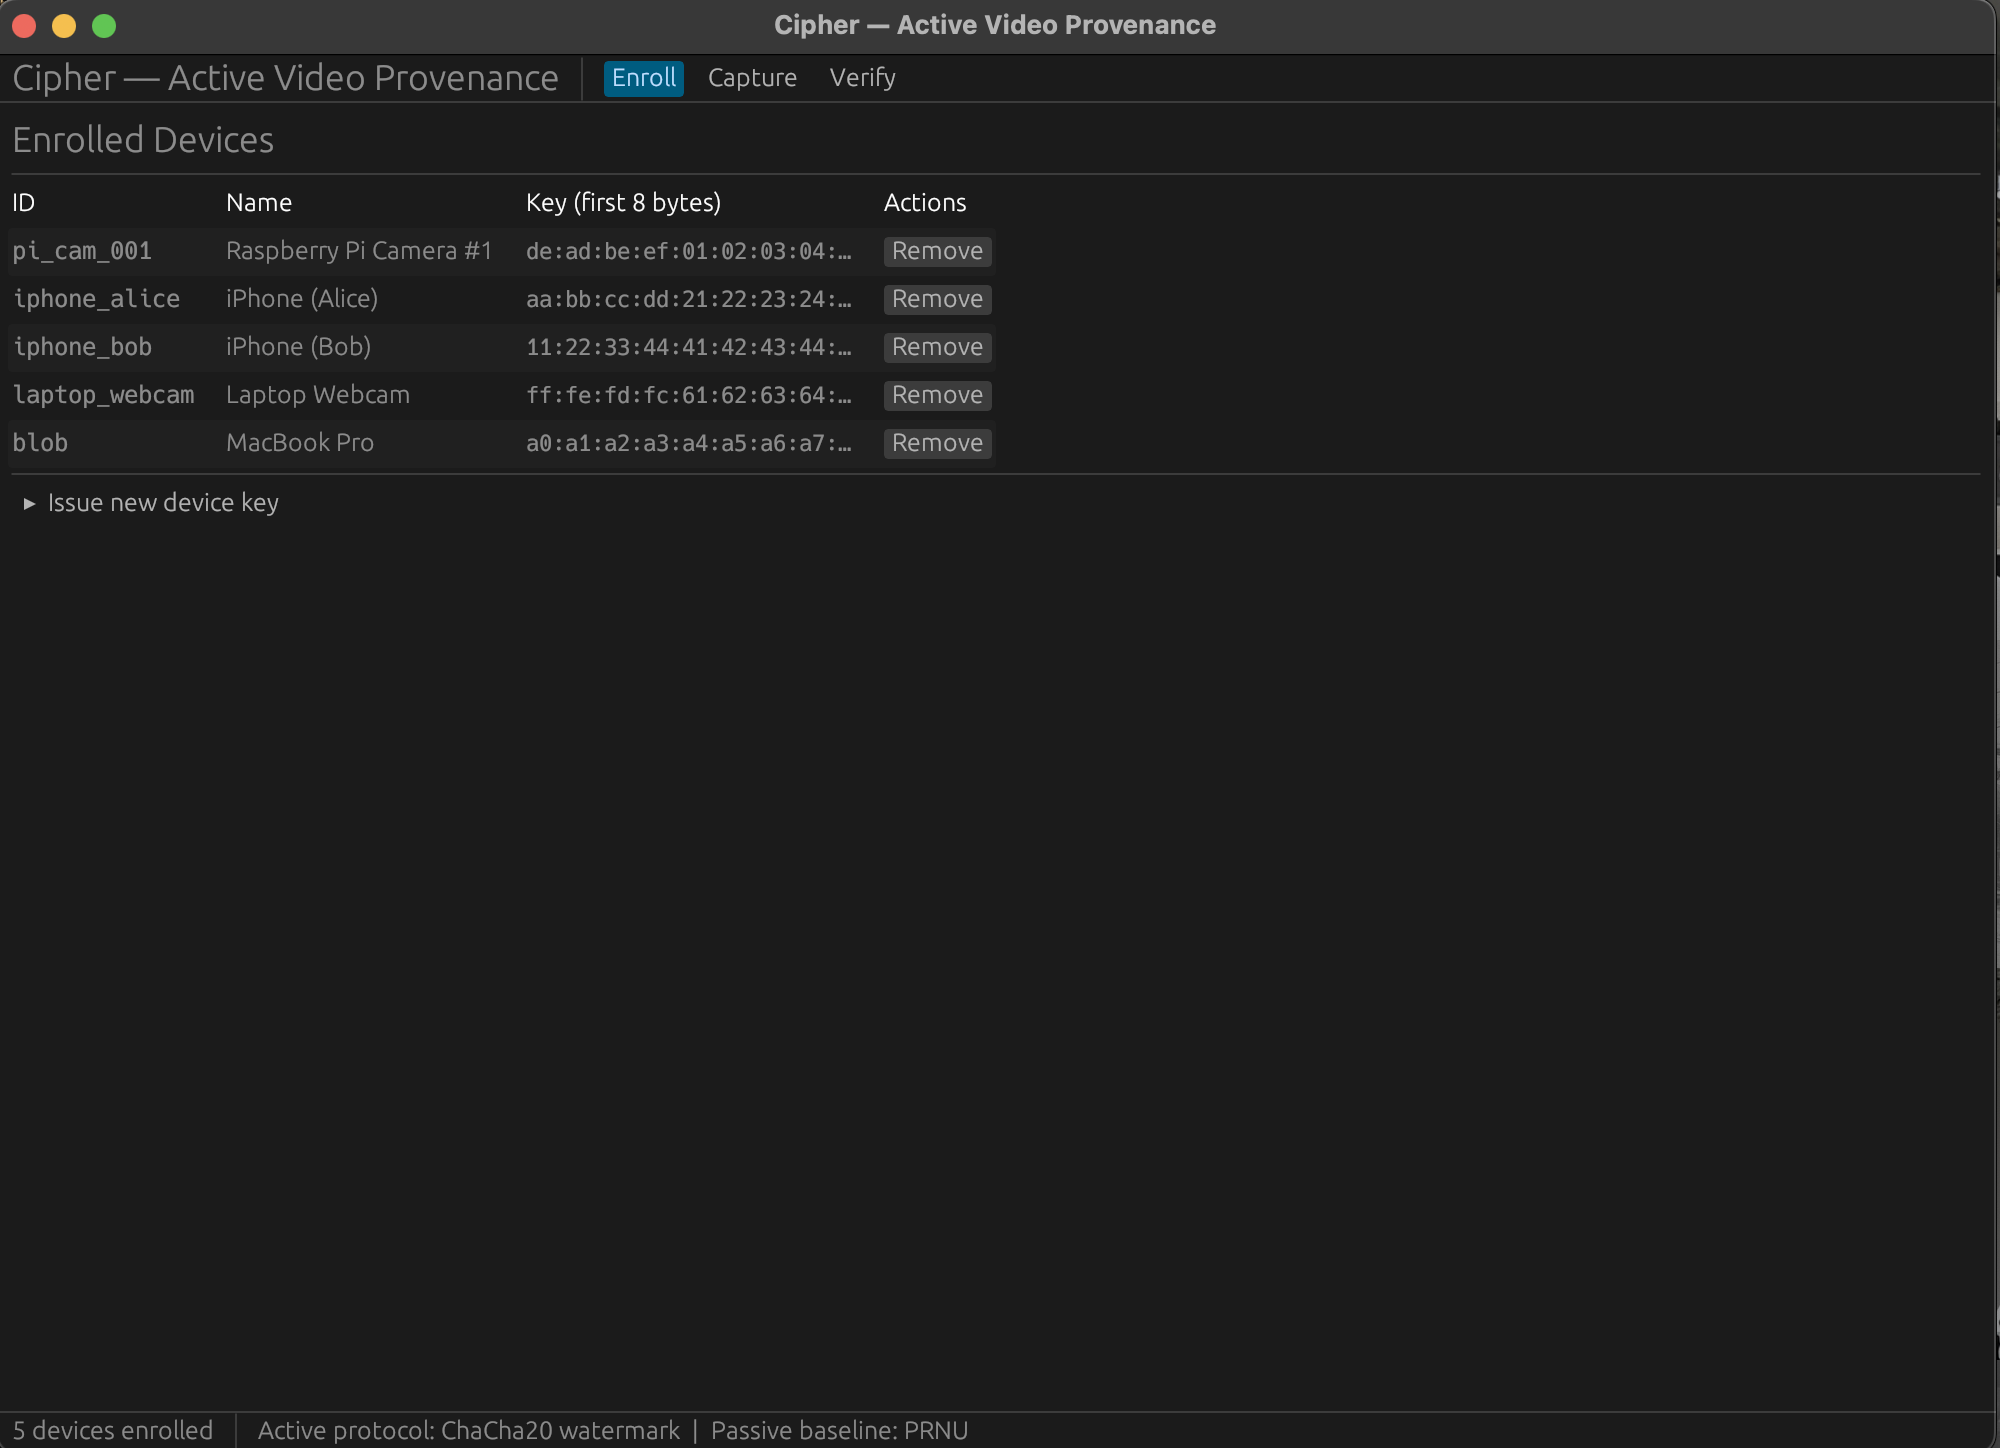Image resolution: width=2000 pixels, height=1448 pixels.
Task: Remove the blob MacBook Pro device
Action: (937, 443)
